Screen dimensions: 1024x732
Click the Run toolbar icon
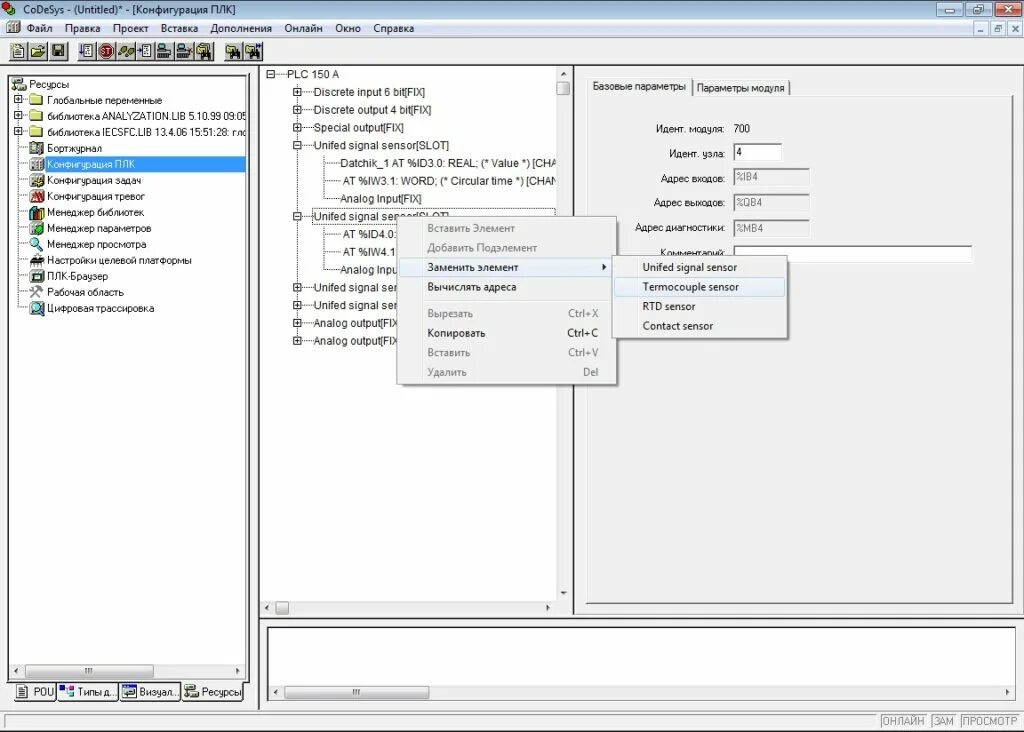click(86, 51)
